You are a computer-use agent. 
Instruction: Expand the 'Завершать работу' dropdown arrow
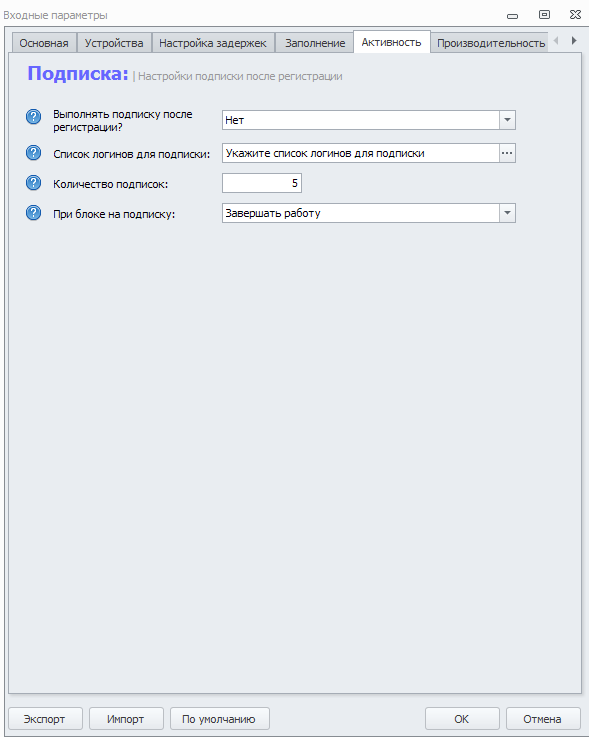pos(507,213)
